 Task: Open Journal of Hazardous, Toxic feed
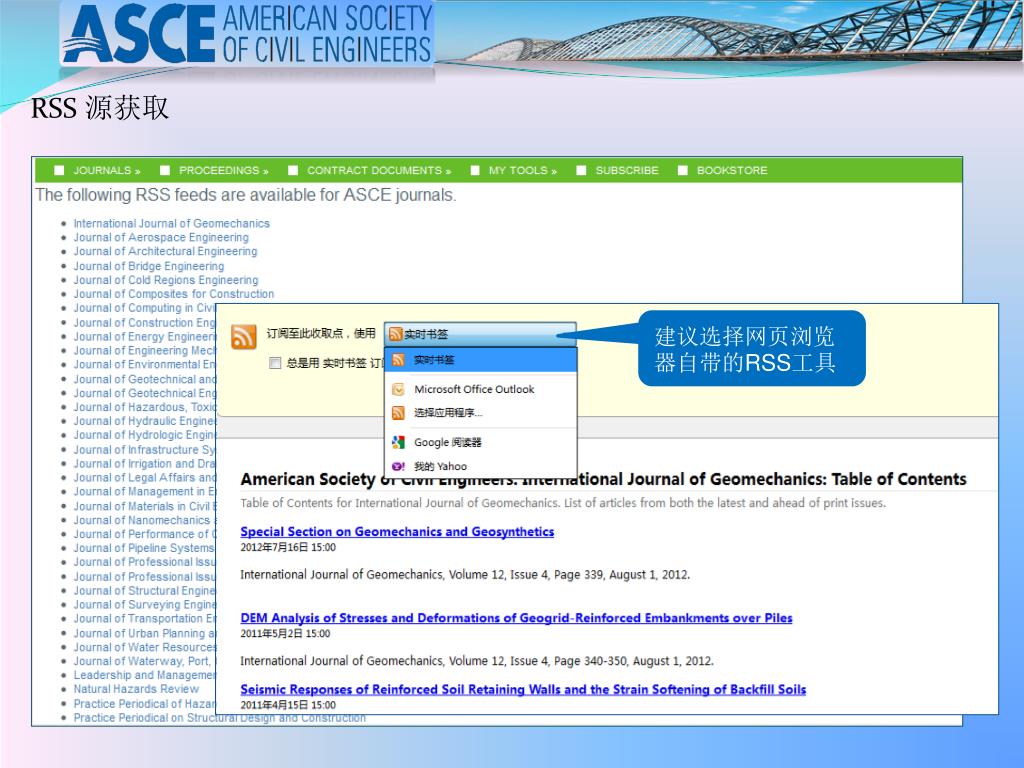tap(144, 407)
